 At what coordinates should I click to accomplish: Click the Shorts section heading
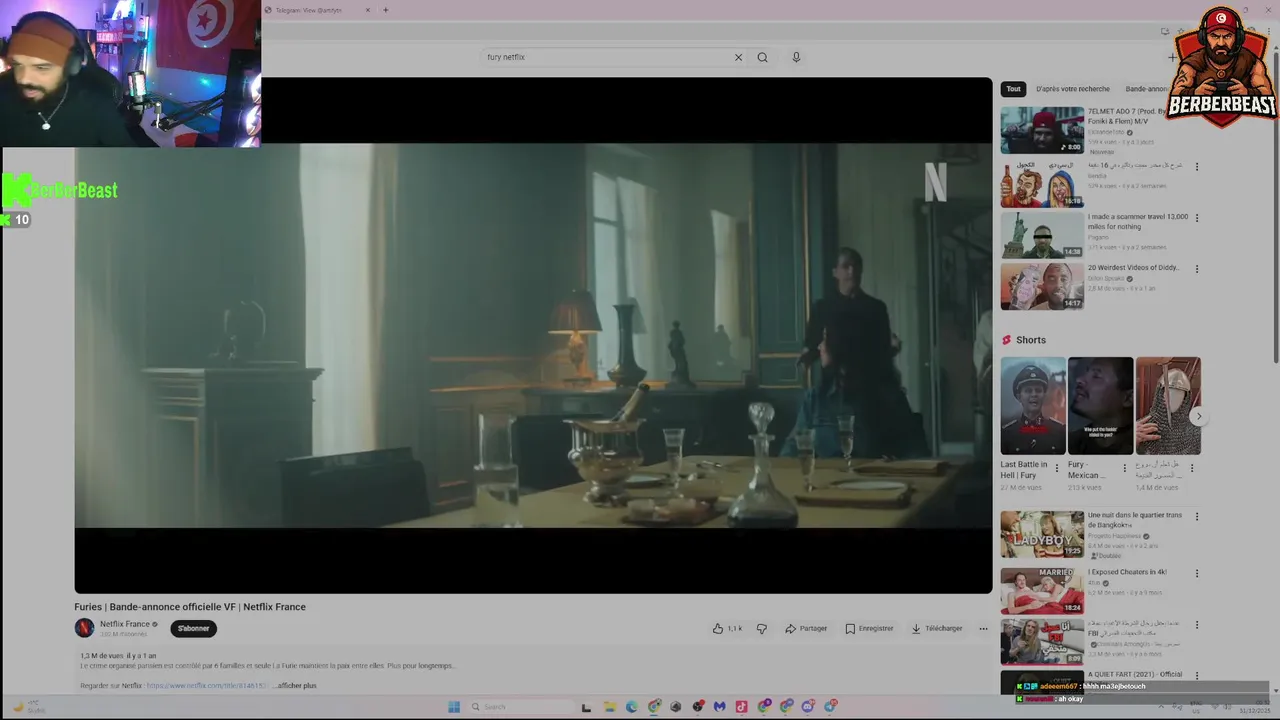(1031, 340)
